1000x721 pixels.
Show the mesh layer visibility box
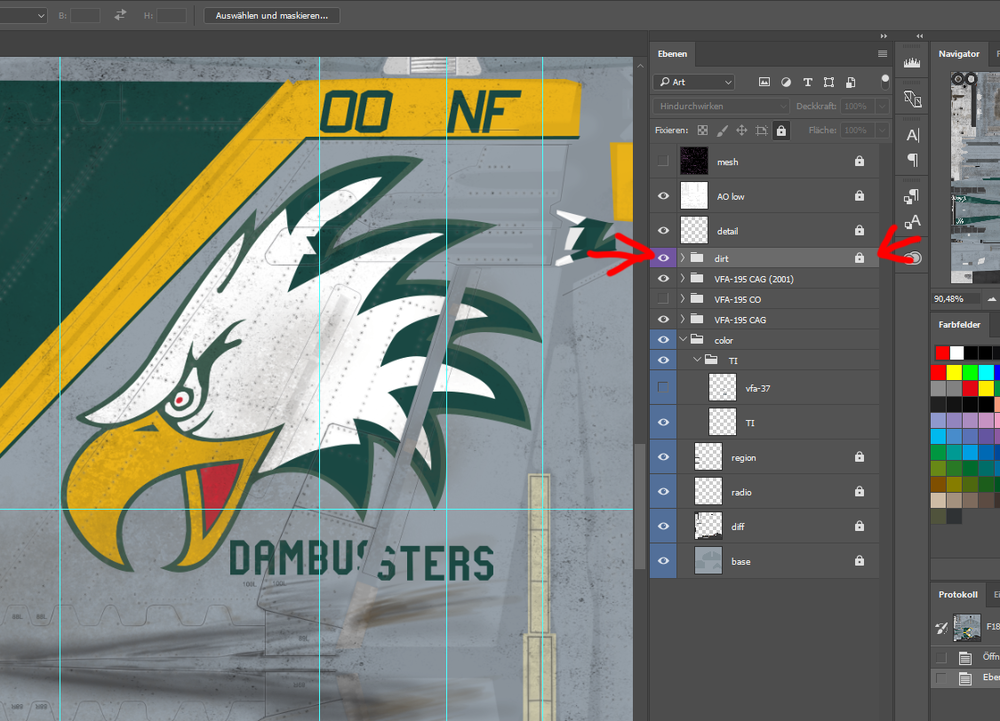tap(663, 161)
